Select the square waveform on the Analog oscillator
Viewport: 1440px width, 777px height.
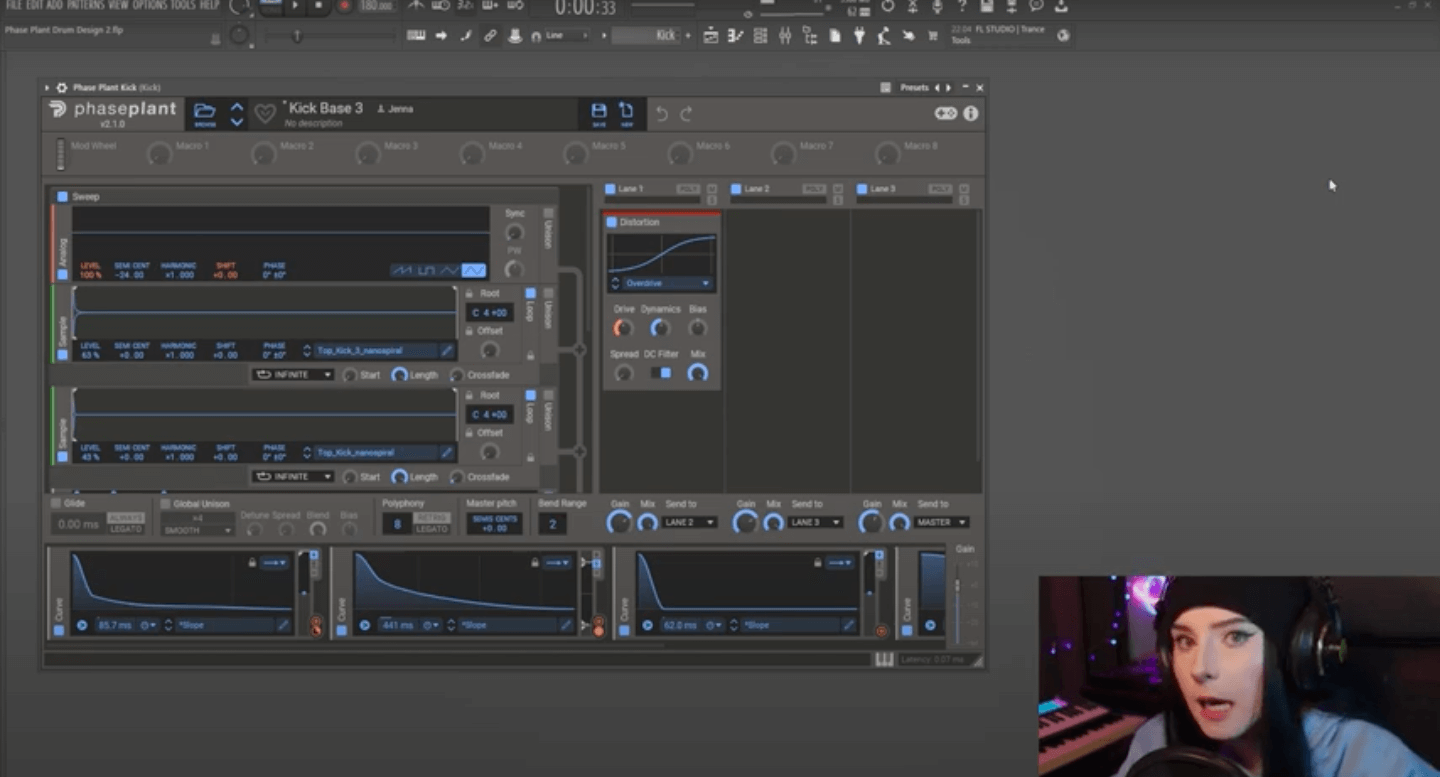coord(426,271)
